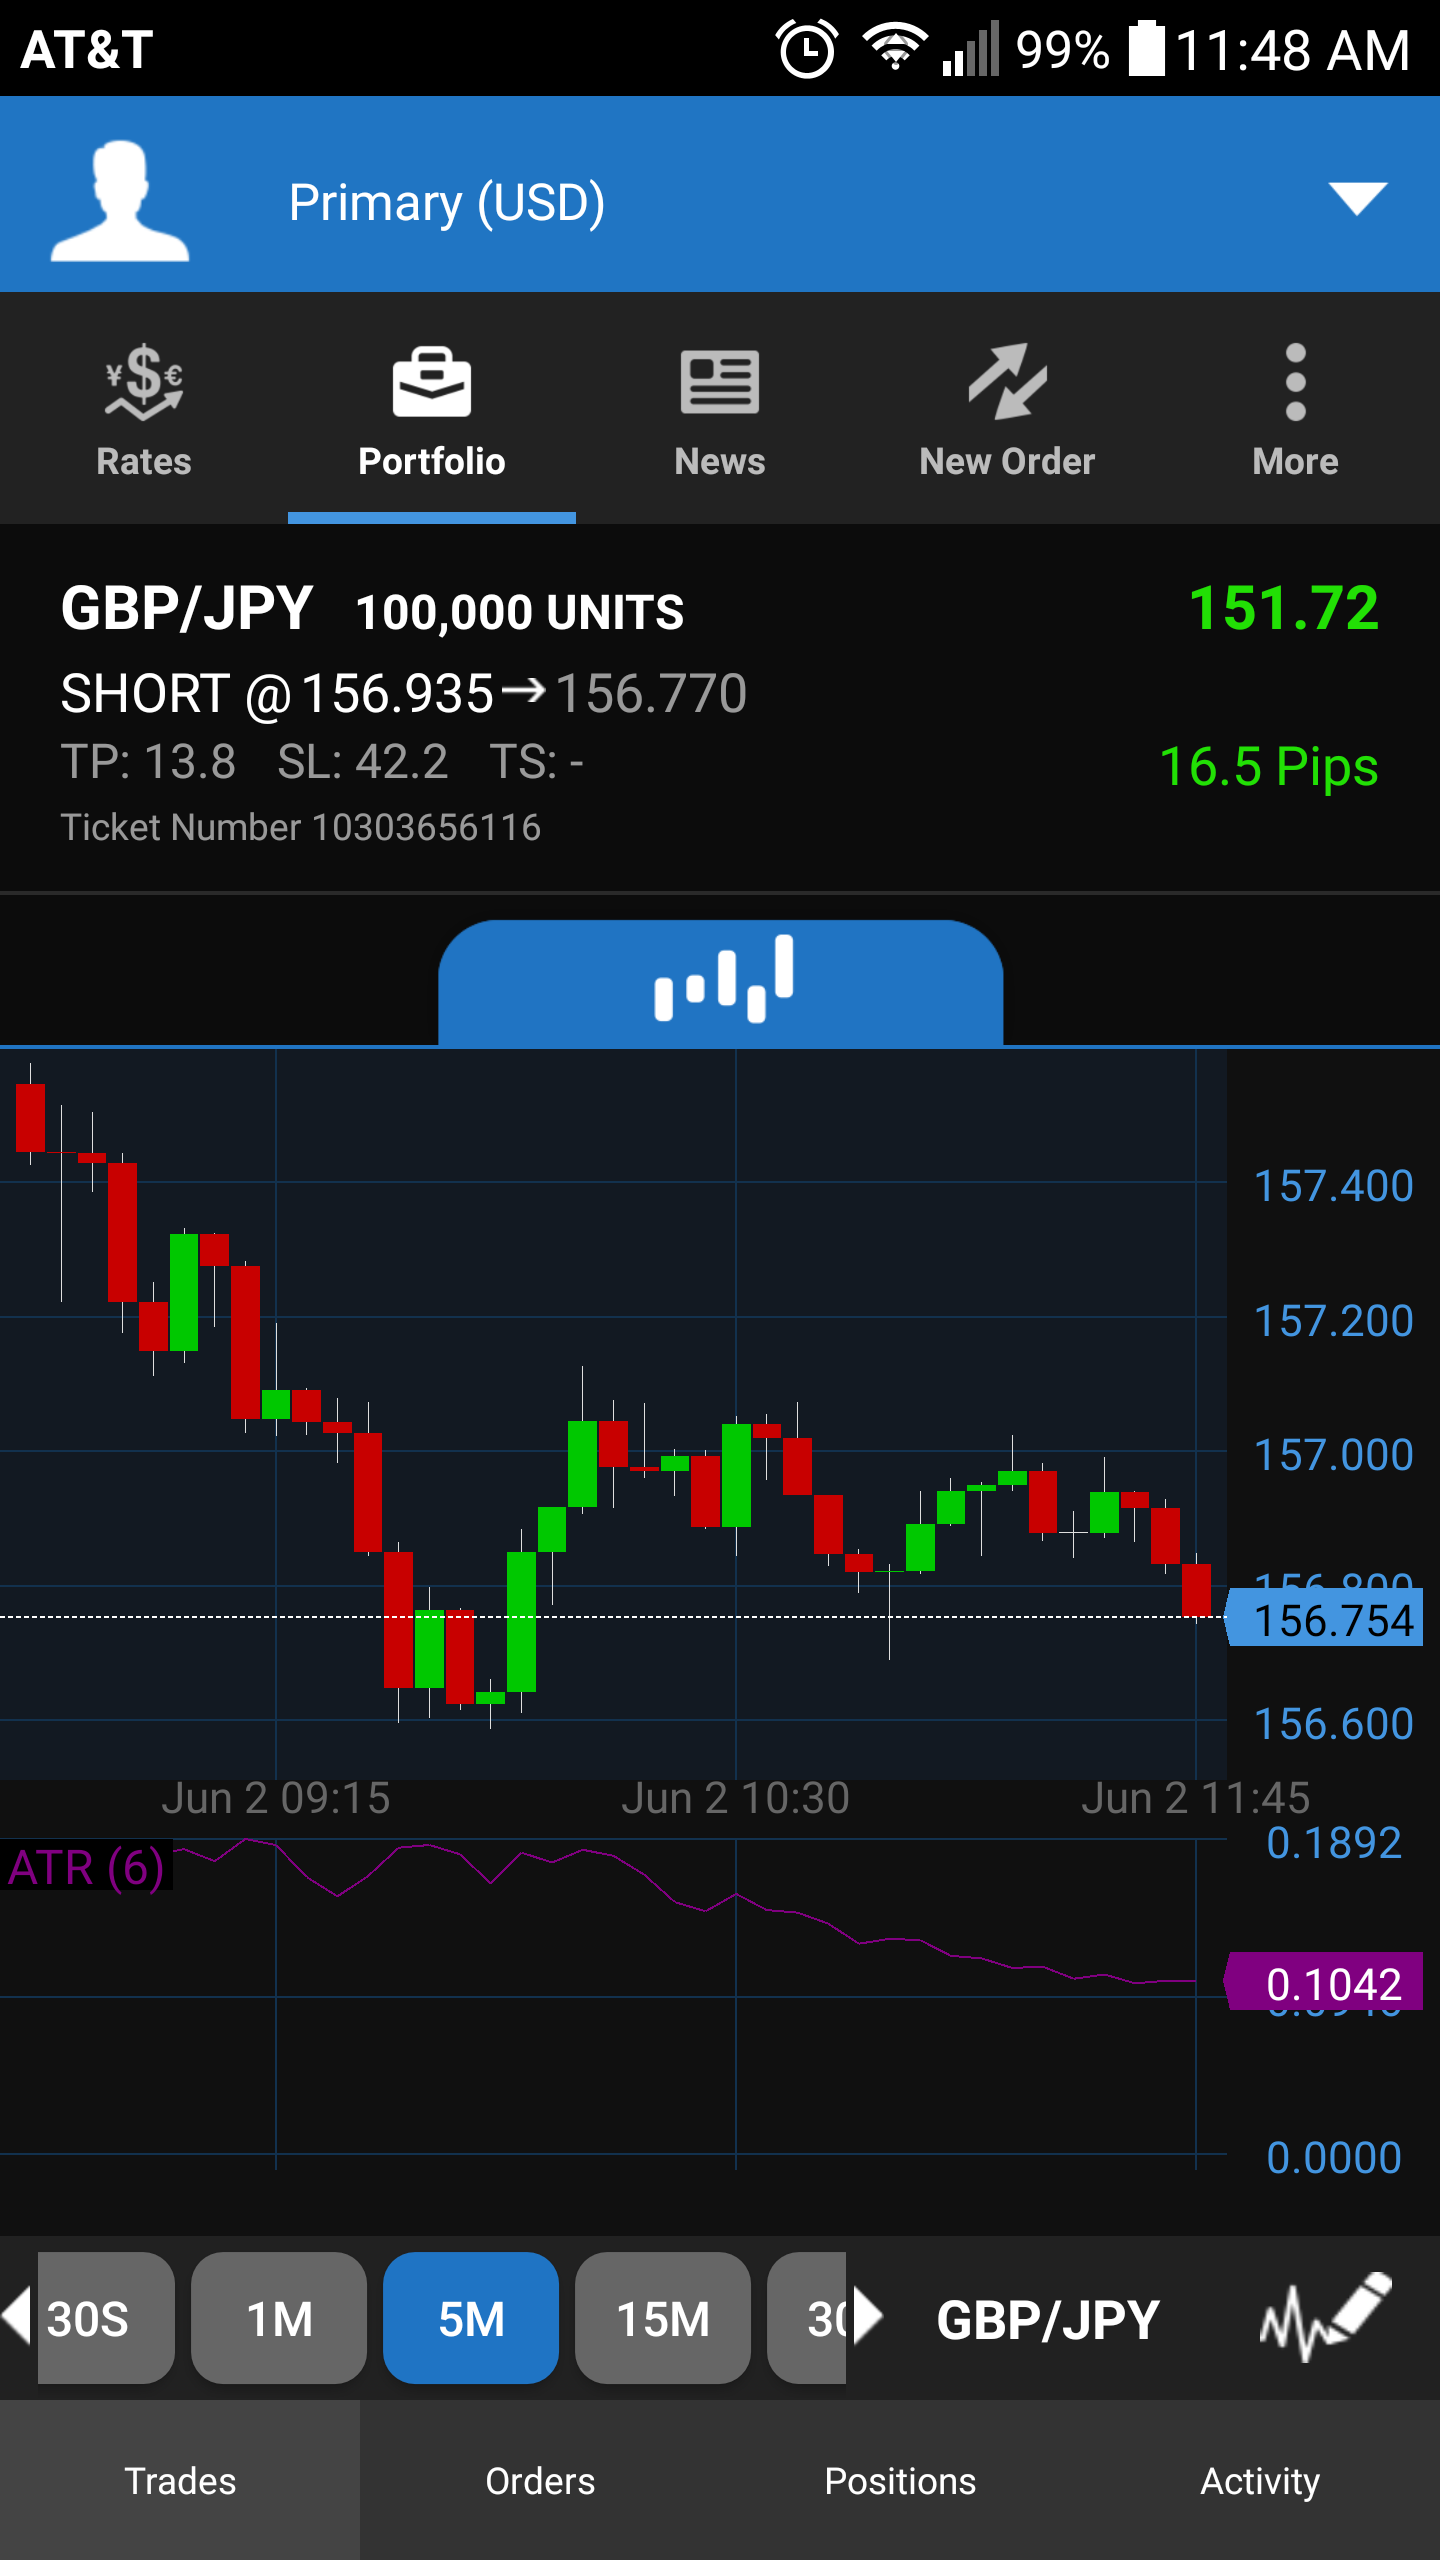Screen dimensions: 1440x2560
Task: Open the More three-dots menu
Action: point(1296,381)
